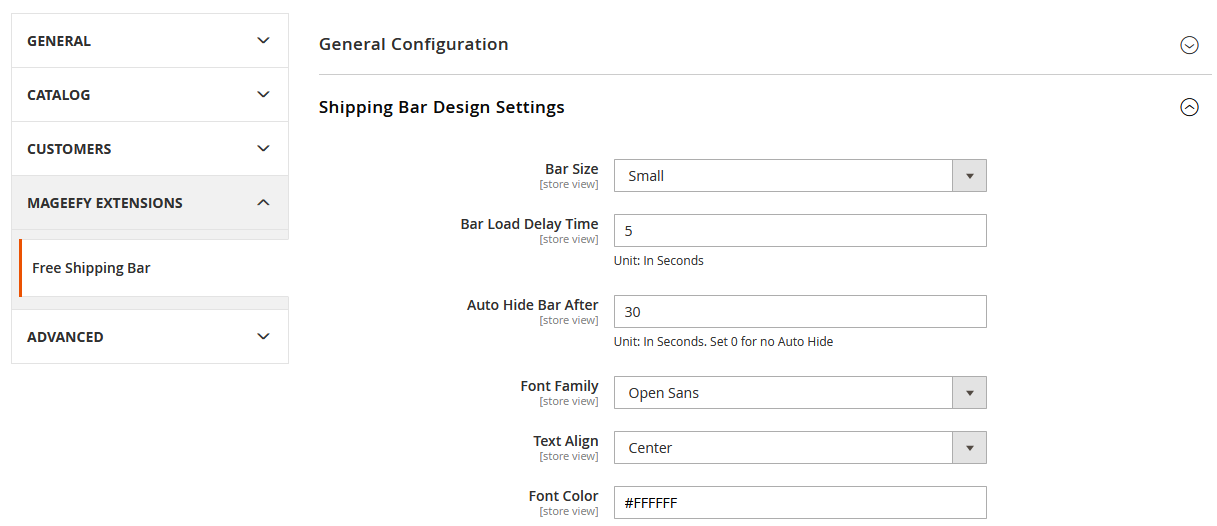Open the CATALOG configuration section label

[59, 95]
